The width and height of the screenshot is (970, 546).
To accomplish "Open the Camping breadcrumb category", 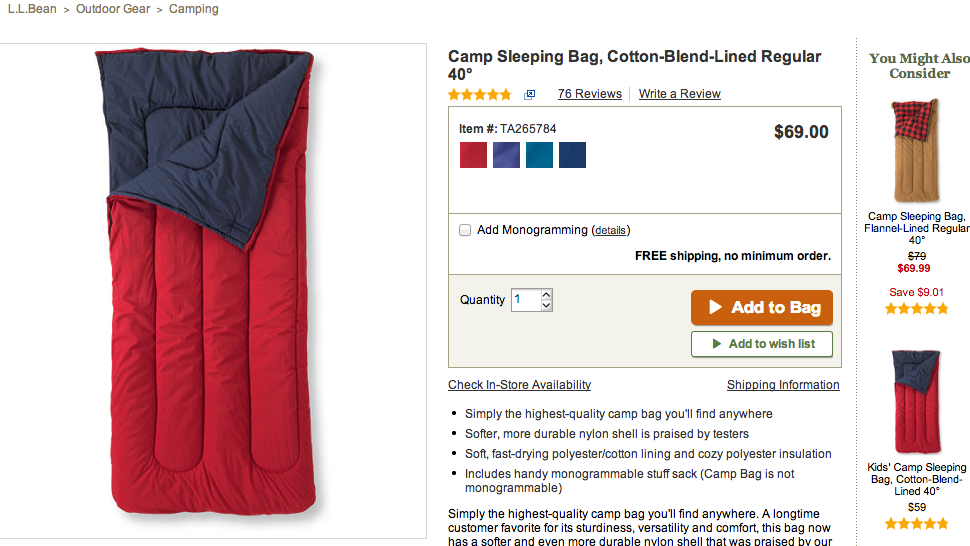I will pyautogui.click(x=194, y=9).
